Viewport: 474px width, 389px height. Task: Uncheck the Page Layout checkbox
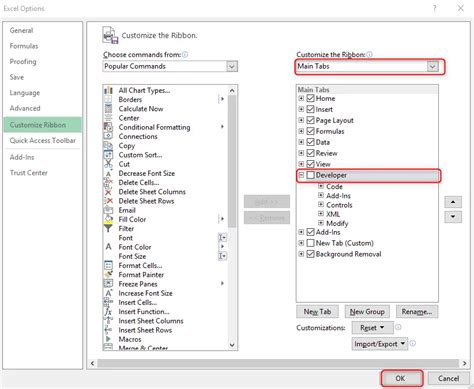pos(310,120)
